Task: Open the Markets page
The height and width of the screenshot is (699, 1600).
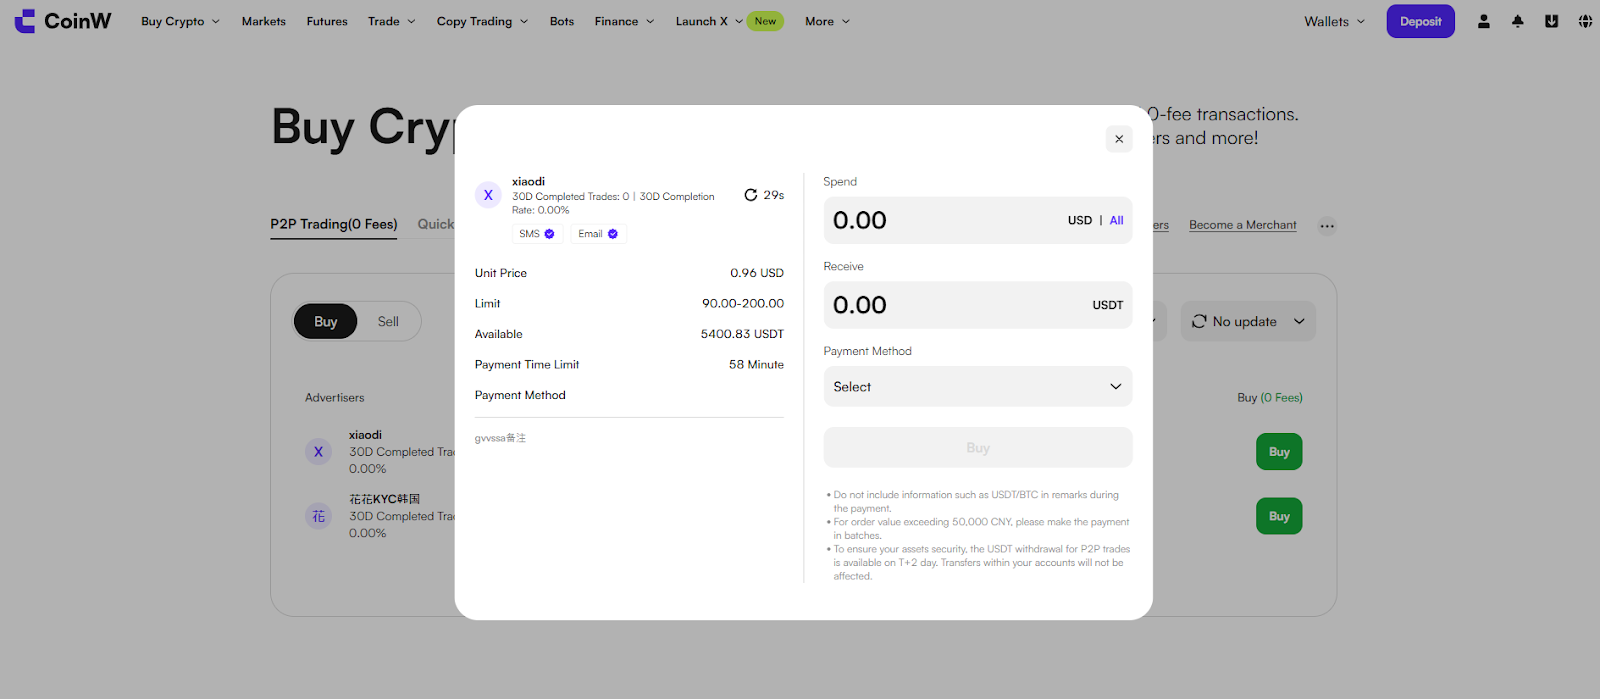Action: [x=264, y=21]
